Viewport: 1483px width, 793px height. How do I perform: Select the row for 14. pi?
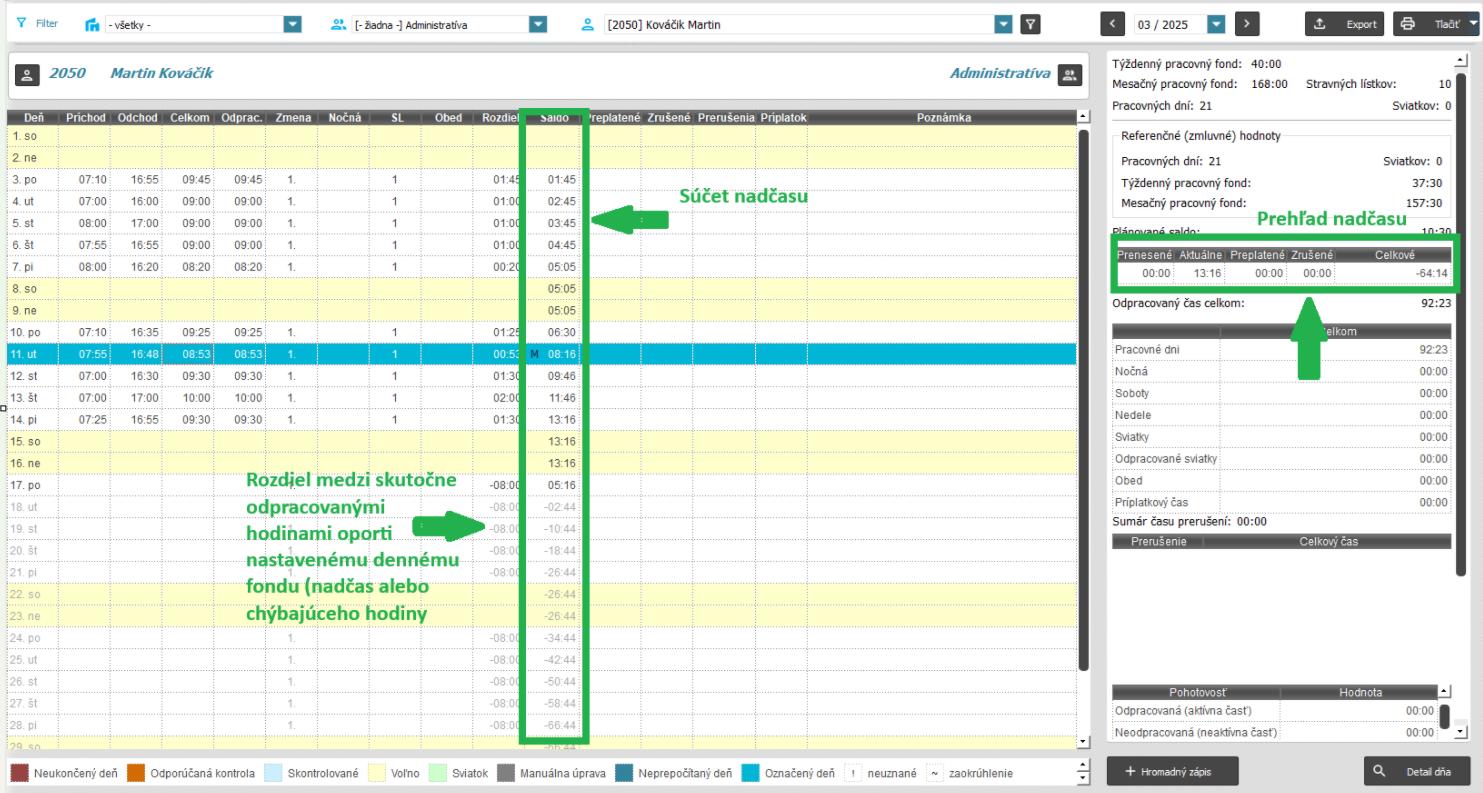click(x=300, y=419)
